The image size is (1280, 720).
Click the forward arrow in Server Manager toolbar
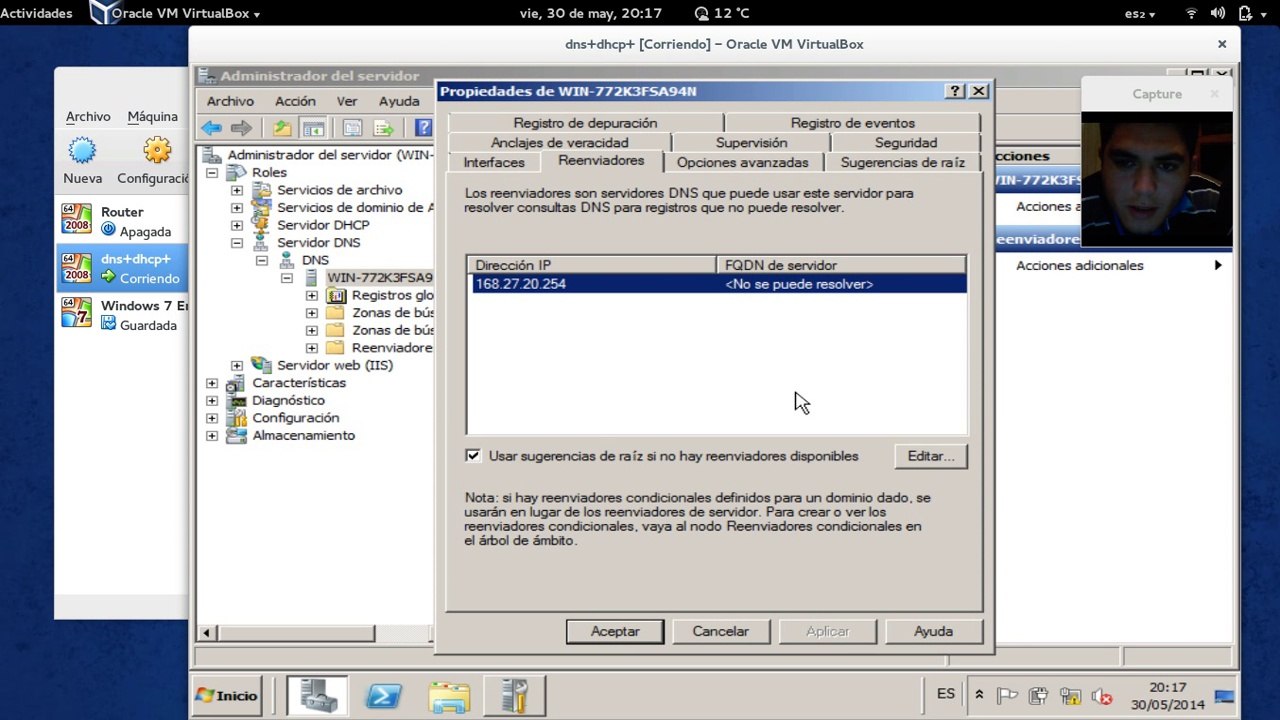241,128
